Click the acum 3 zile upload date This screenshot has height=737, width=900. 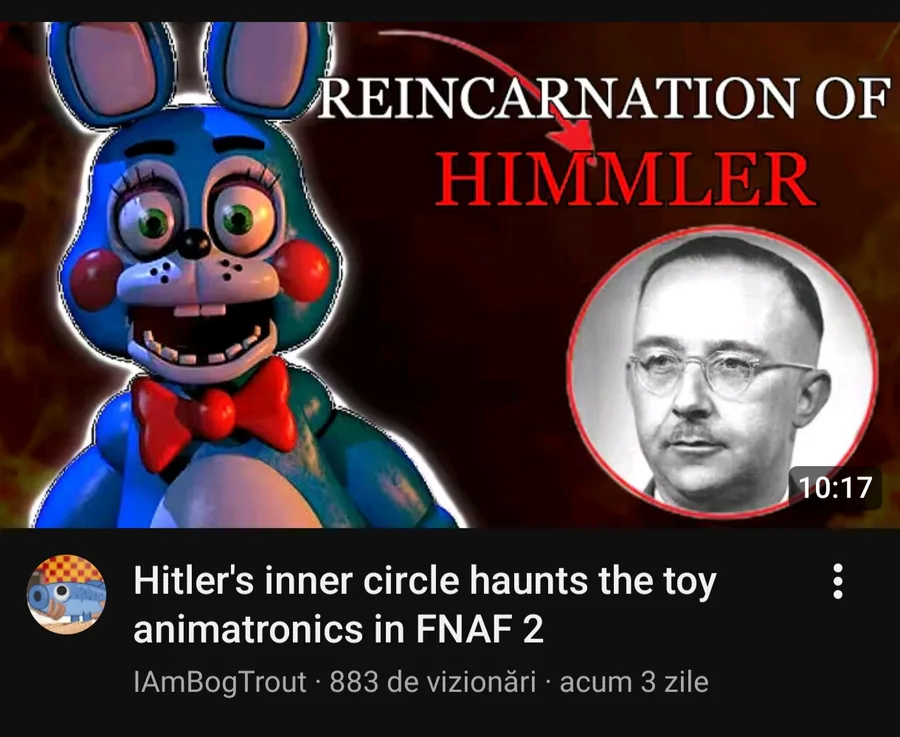634,682
